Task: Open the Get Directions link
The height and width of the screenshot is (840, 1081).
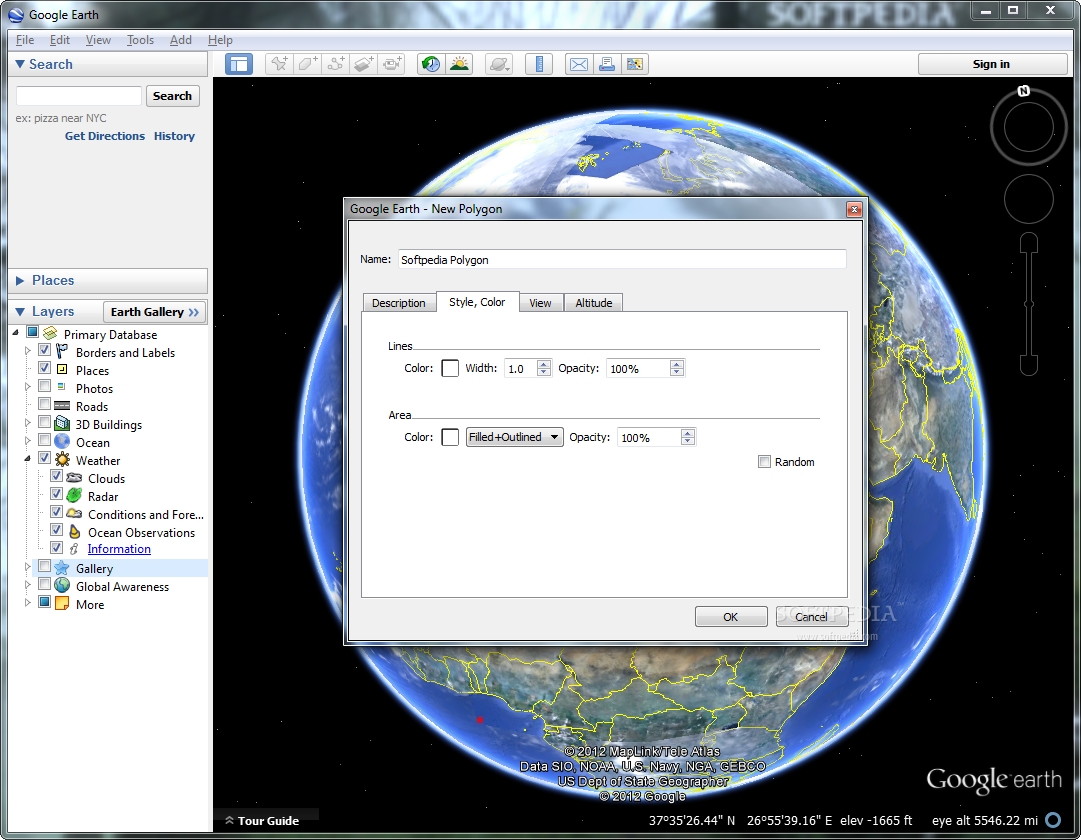Action: [105, 136]
